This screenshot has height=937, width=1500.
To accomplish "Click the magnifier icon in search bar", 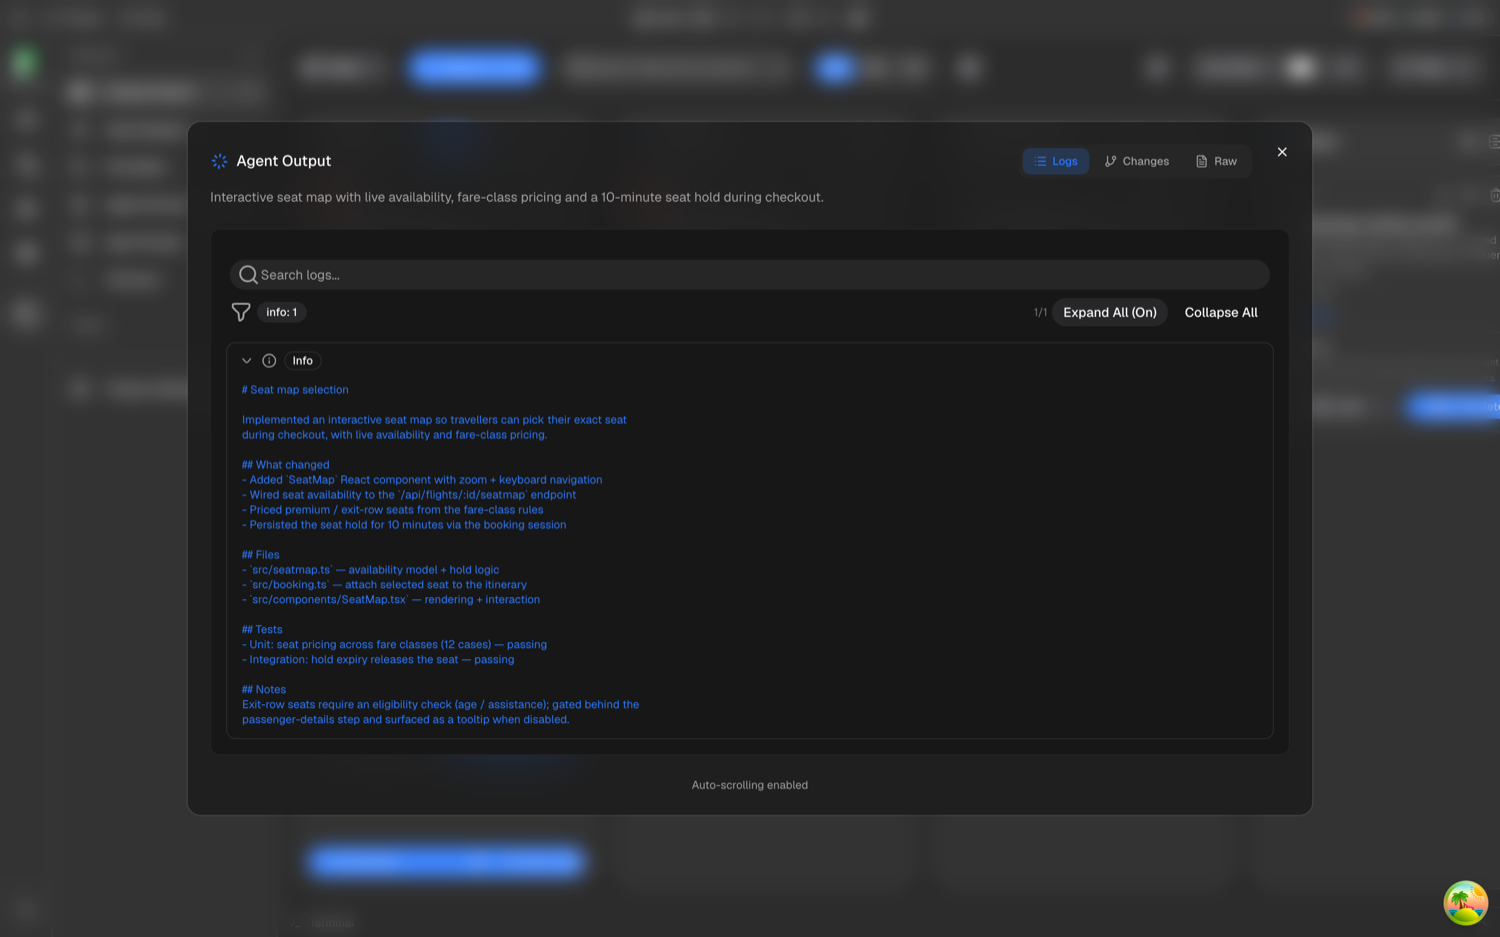I will [248, 275].
